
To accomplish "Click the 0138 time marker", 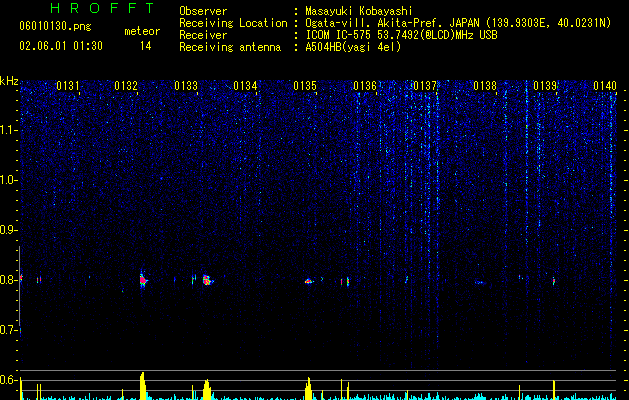I will pyautogui.click(x=485, y=86).
